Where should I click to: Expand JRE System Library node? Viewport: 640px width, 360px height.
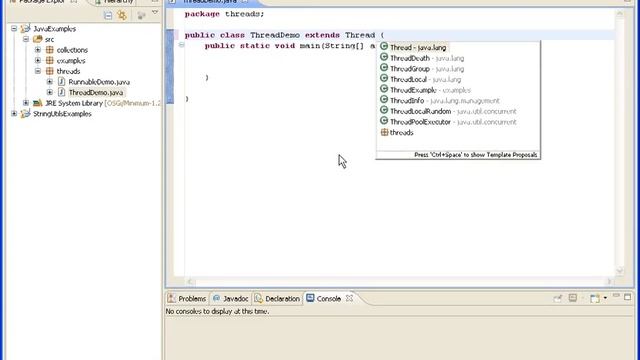coord(26,103)
